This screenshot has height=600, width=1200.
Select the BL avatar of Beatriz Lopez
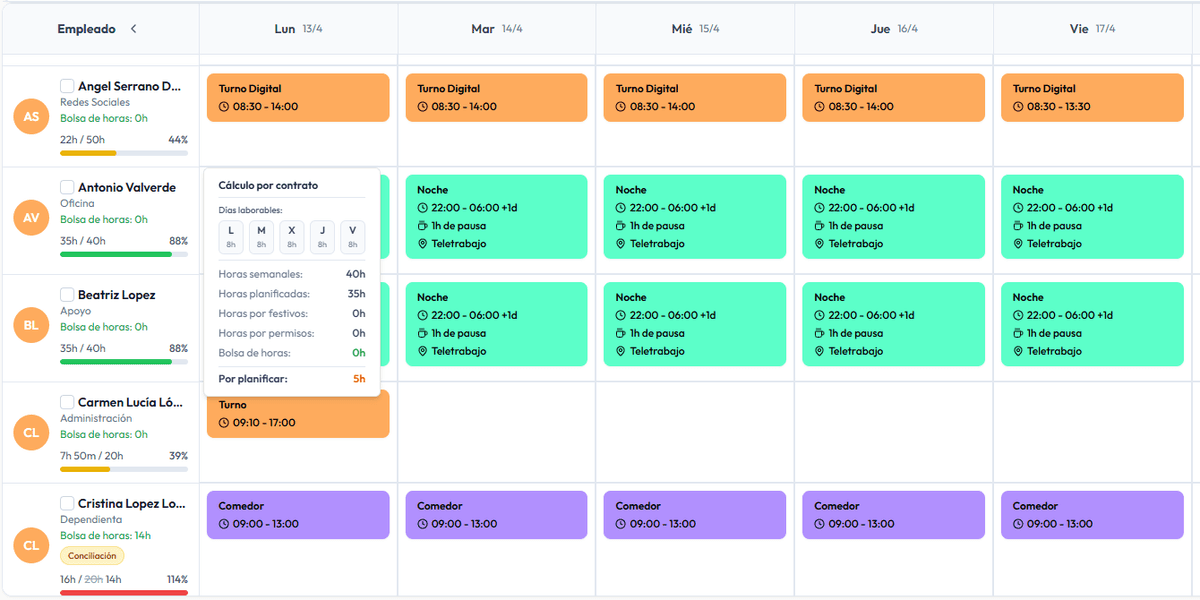(31, 325)
